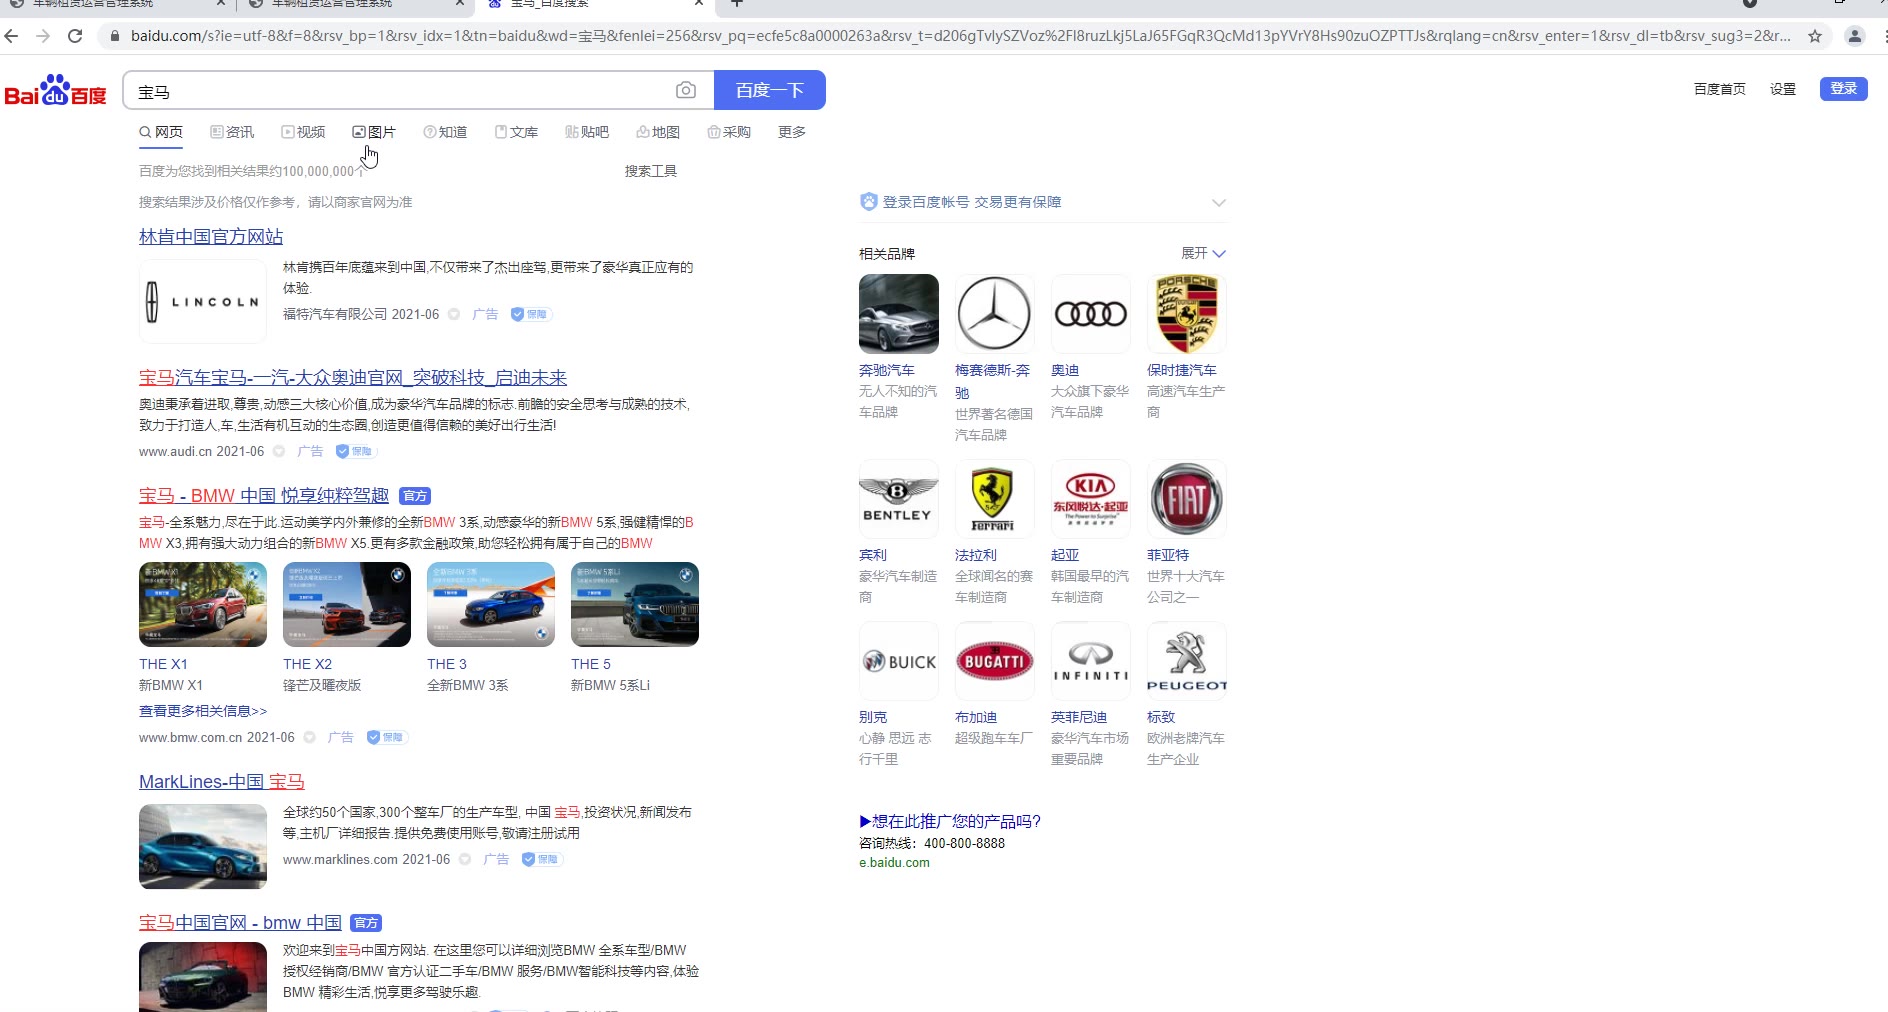The height and width of the screenshot is (1012, 1888).
Task: Click the 宝马 search input field
Action: coord(400,91)
